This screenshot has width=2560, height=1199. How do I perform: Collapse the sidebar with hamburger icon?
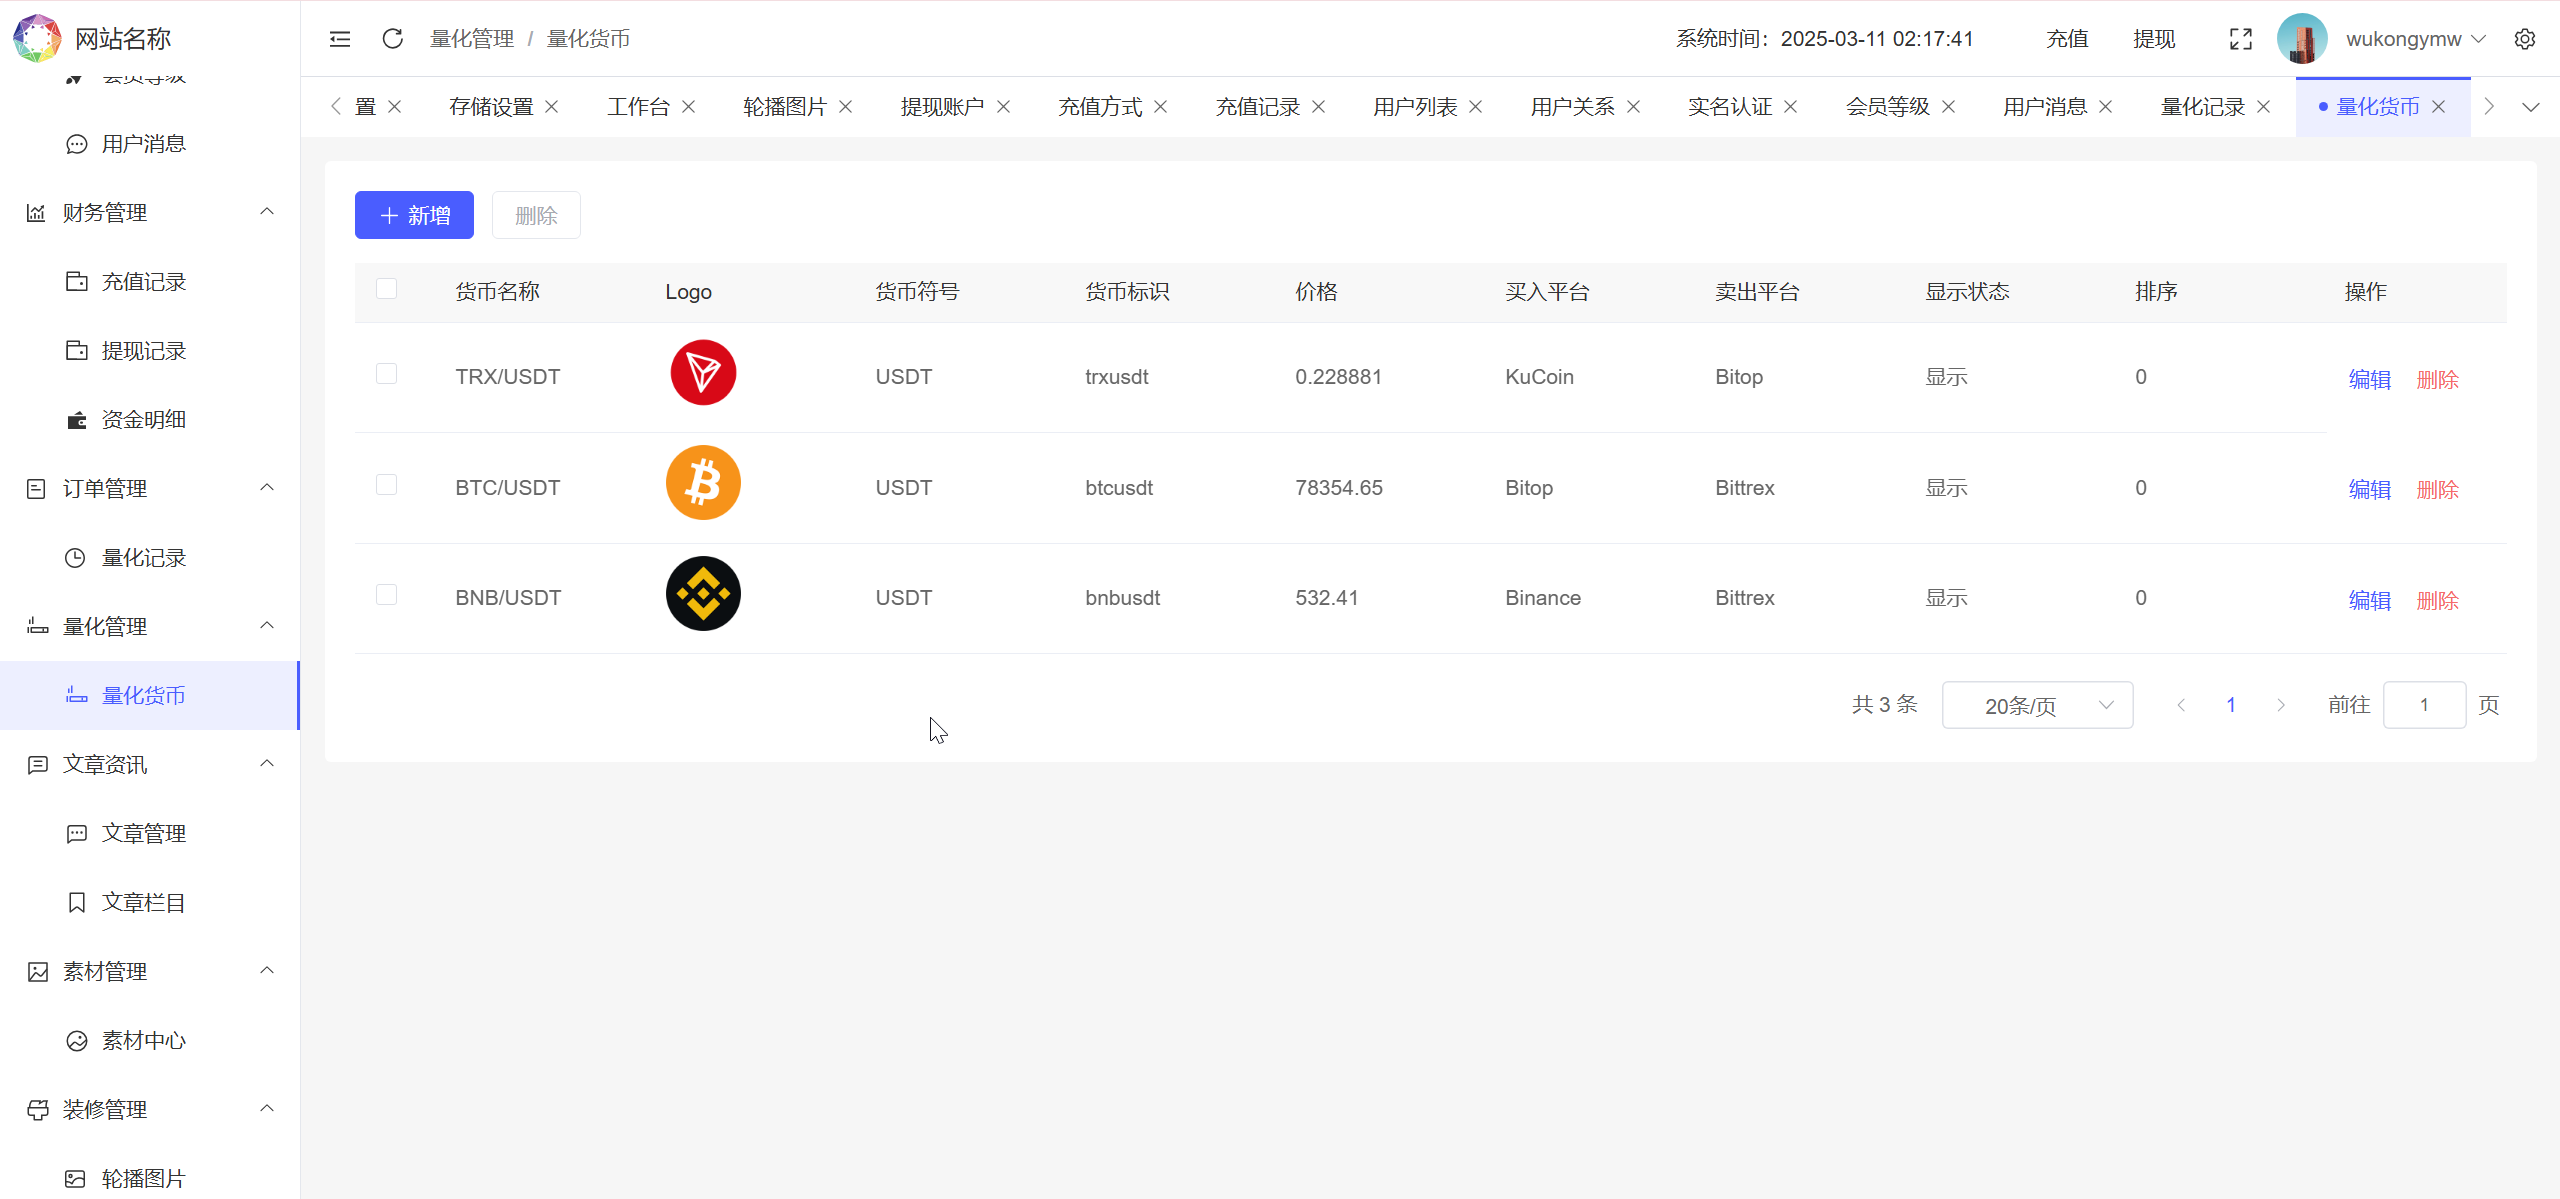[339, 38]
